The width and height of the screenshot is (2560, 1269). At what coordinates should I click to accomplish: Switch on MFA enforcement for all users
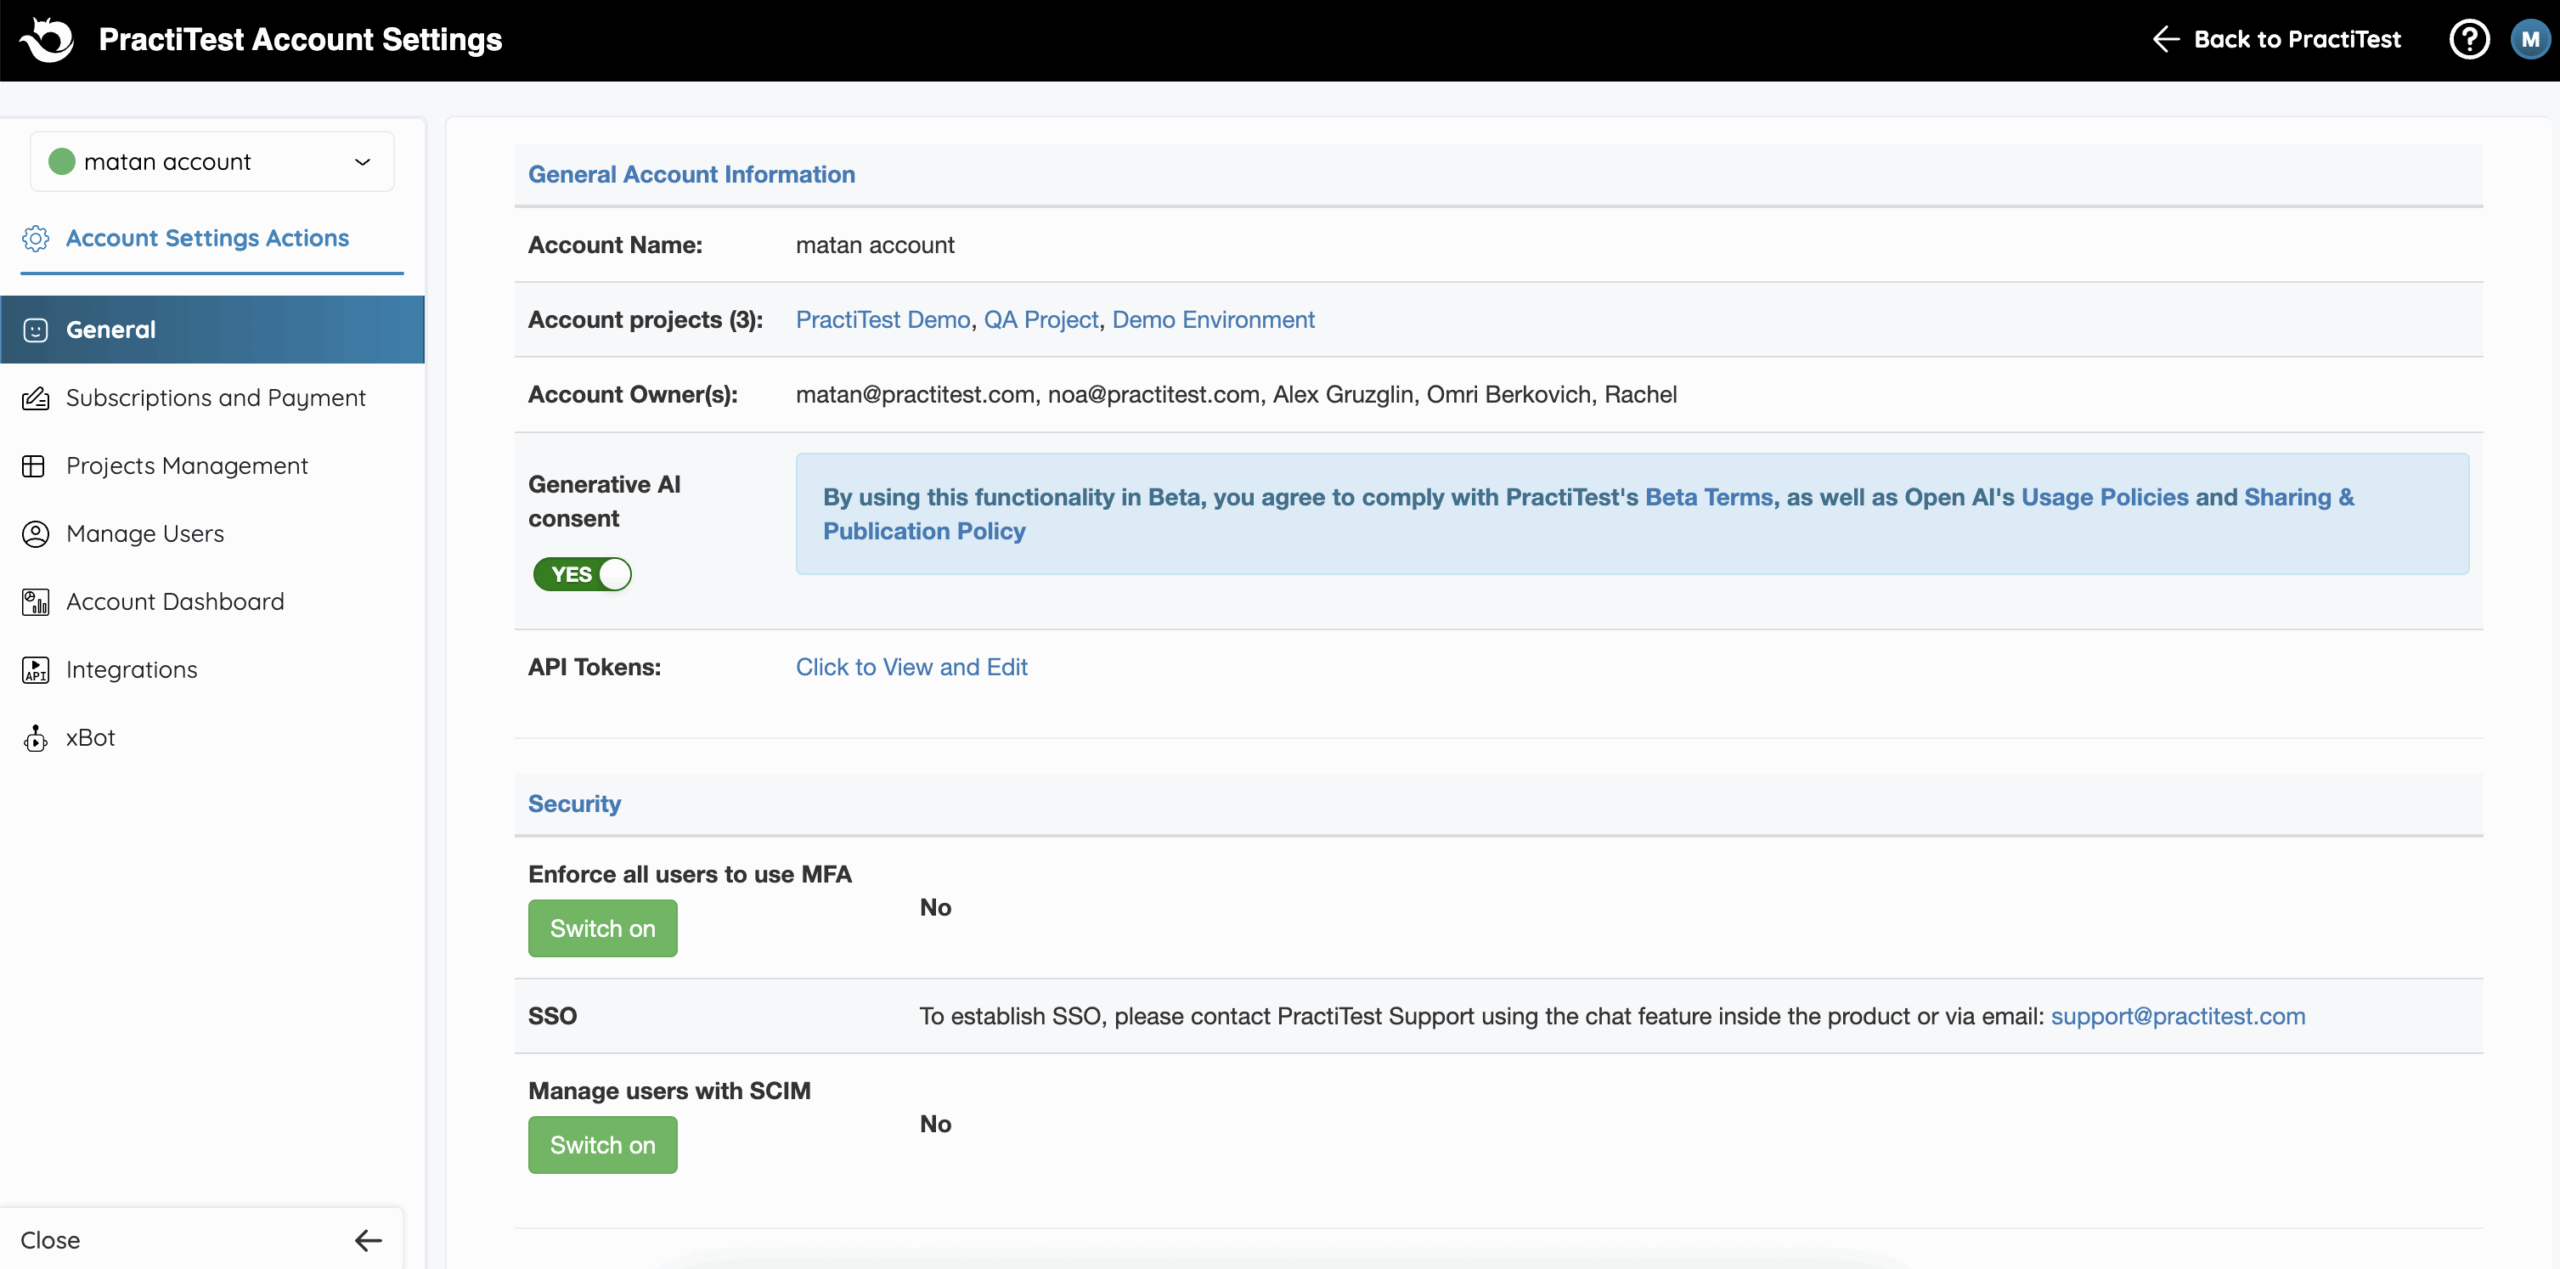602,928
